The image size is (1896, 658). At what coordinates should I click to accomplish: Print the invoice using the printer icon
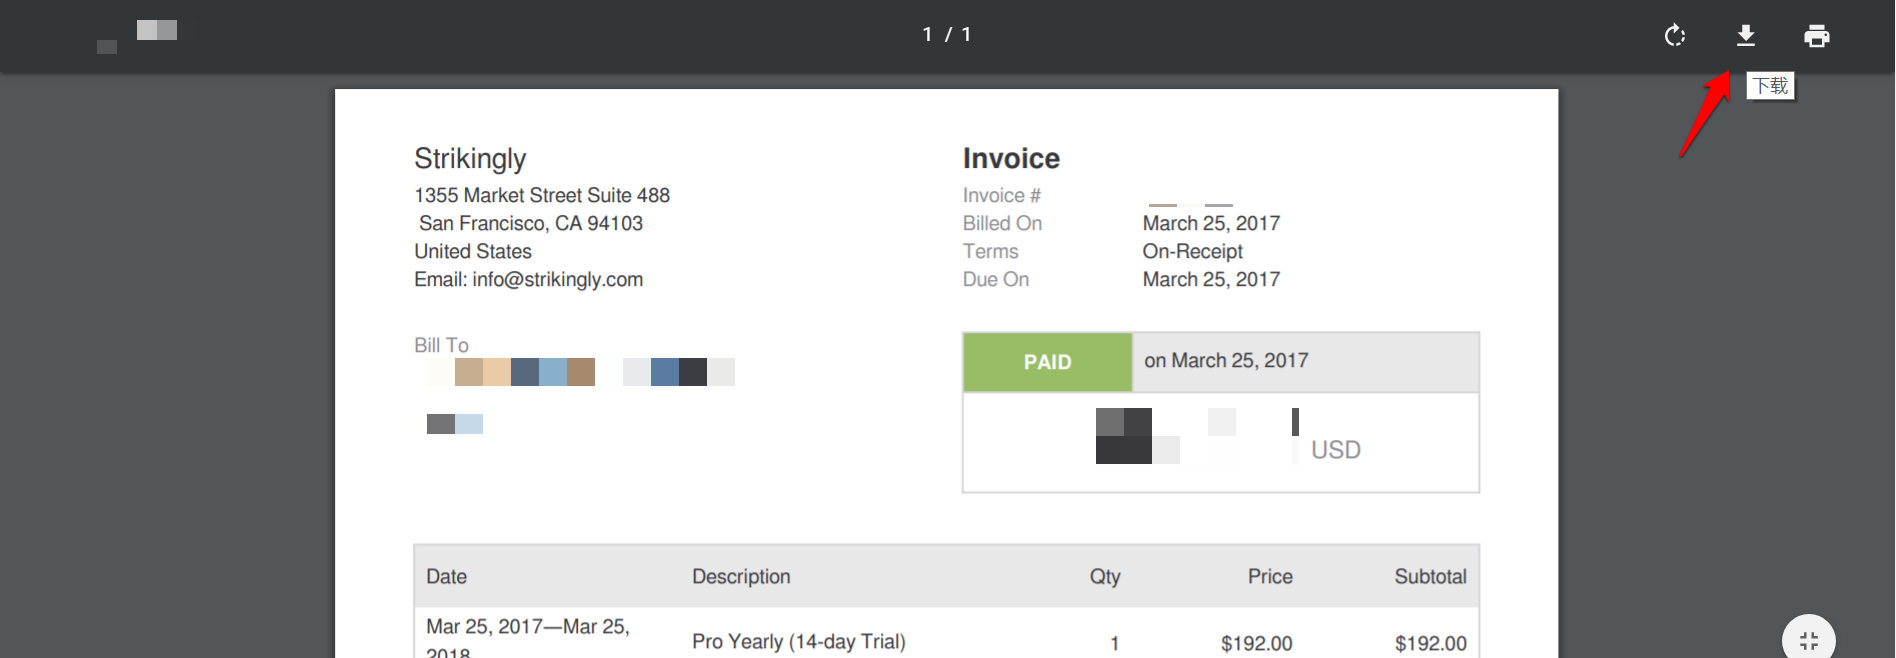1817,36
